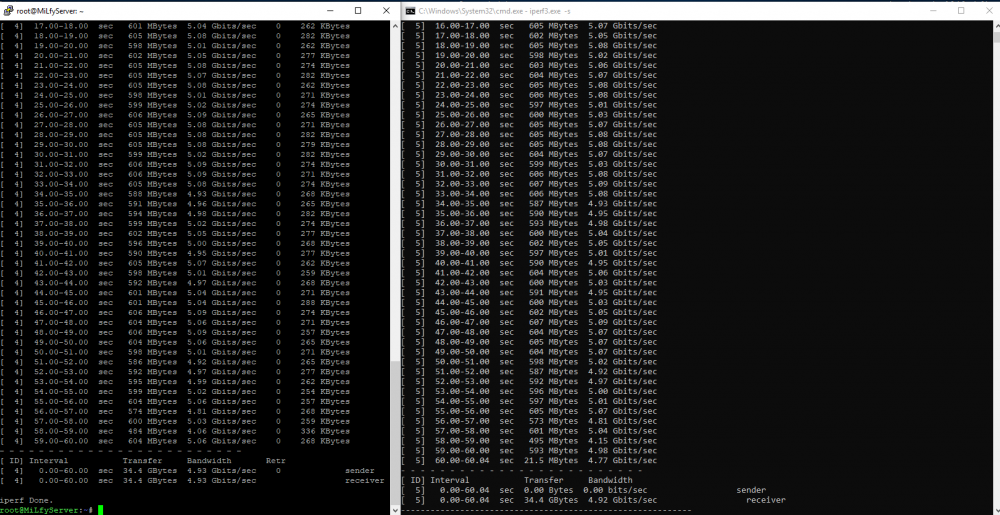Select the '0.00 Bytes' value in cmd summary
The image size is (1000, 515).
pos(548,490)
